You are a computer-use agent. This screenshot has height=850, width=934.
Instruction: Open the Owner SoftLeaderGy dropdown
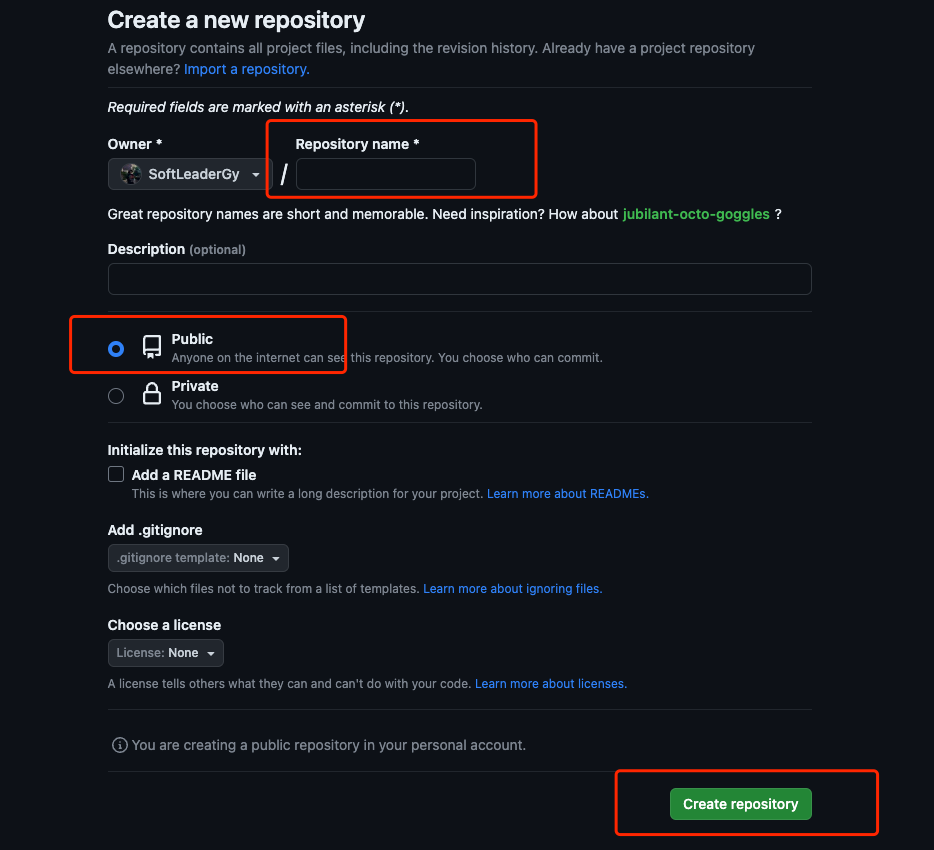190,174
